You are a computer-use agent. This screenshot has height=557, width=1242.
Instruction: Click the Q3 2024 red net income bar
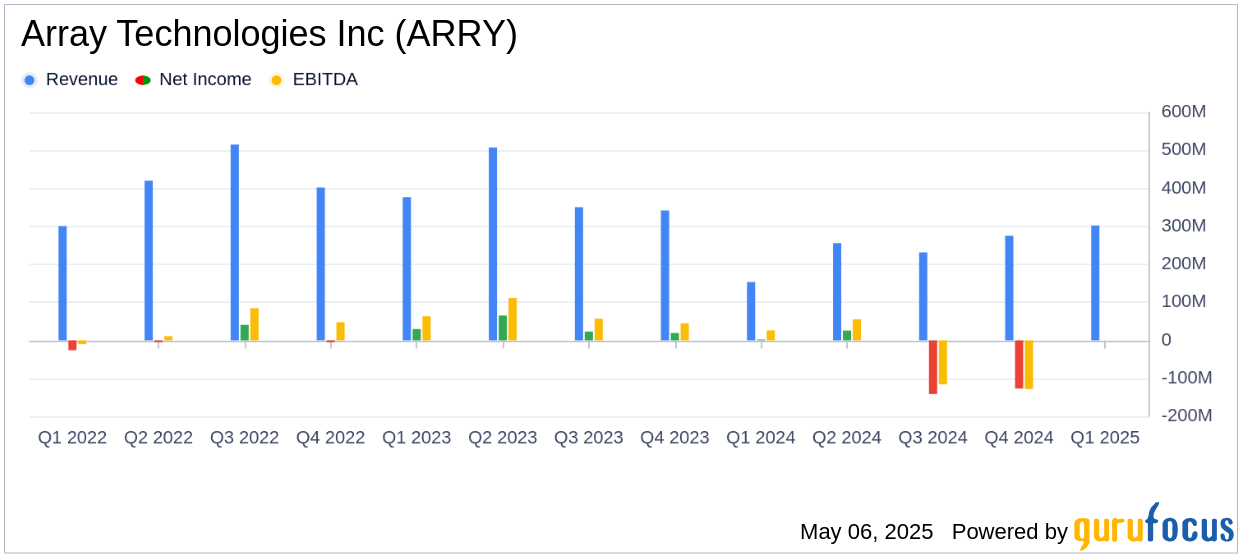click(x=933, y=367)
